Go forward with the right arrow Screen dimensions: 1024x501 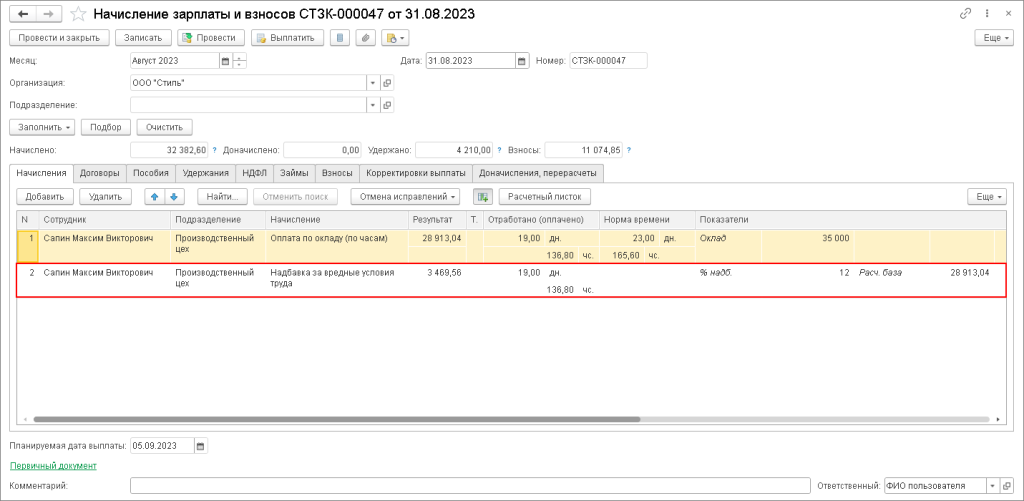point(49,14)
